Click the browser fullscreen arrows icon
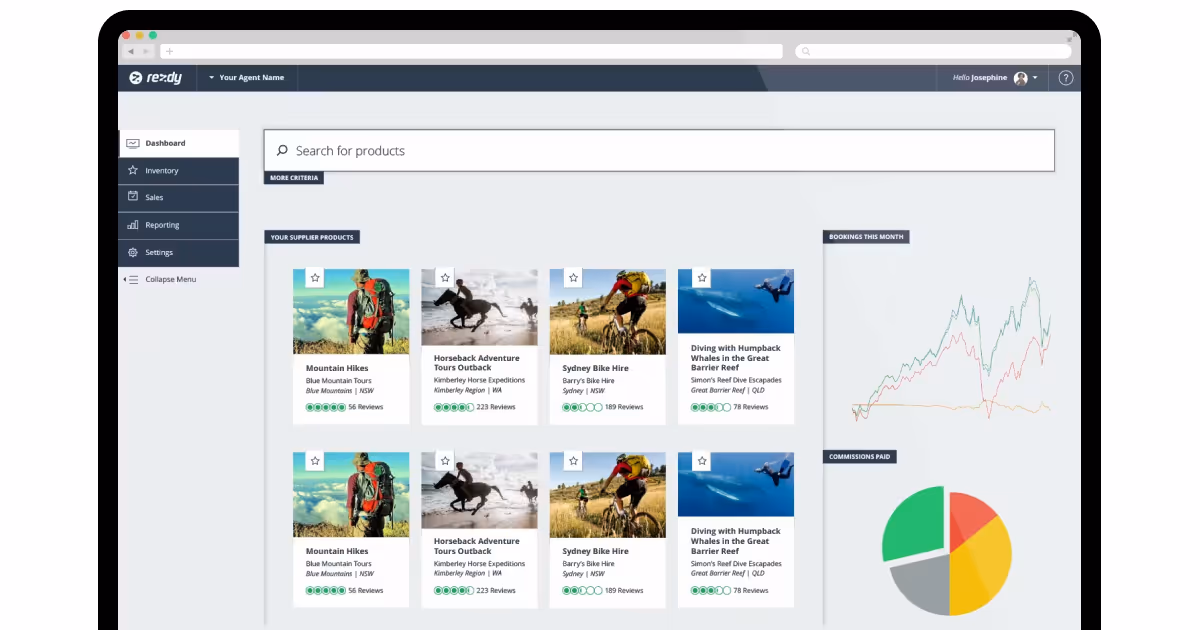 (1072, 37)
